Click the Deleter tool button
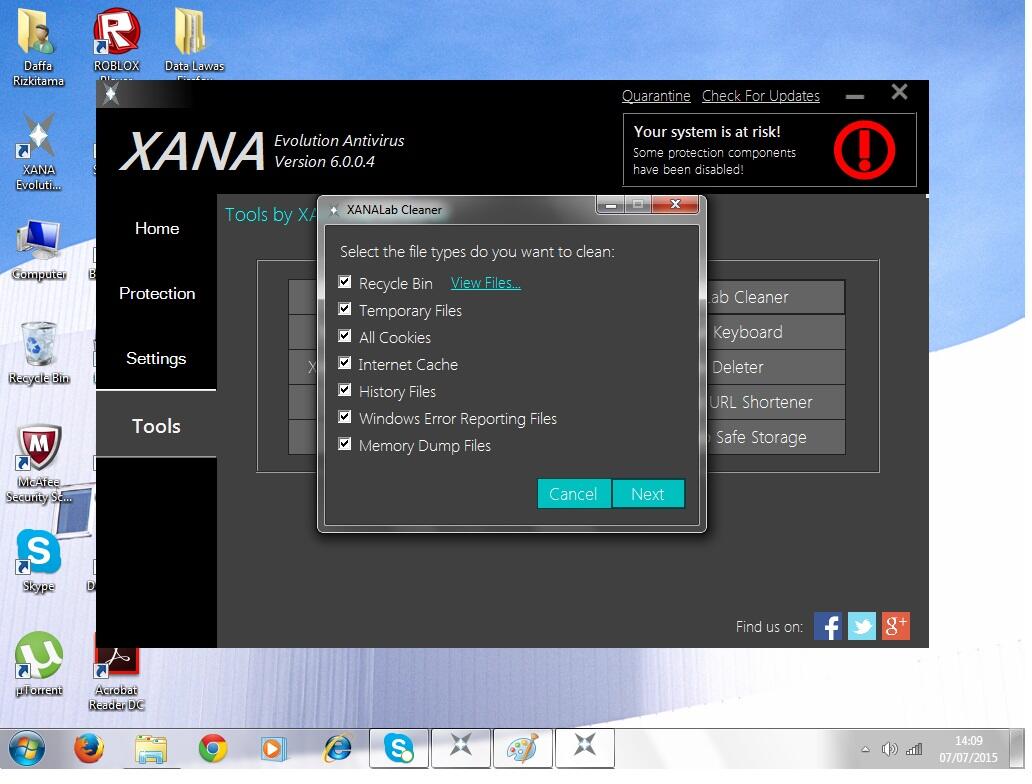Screen dimensions: 1032x784 [775, 367]
